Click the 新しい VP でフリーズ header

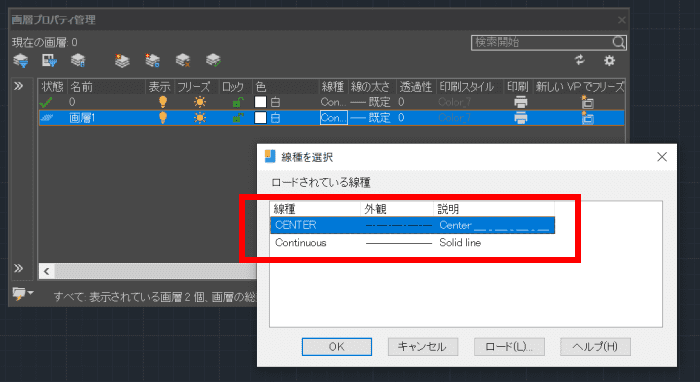click(x=579, y=87)
